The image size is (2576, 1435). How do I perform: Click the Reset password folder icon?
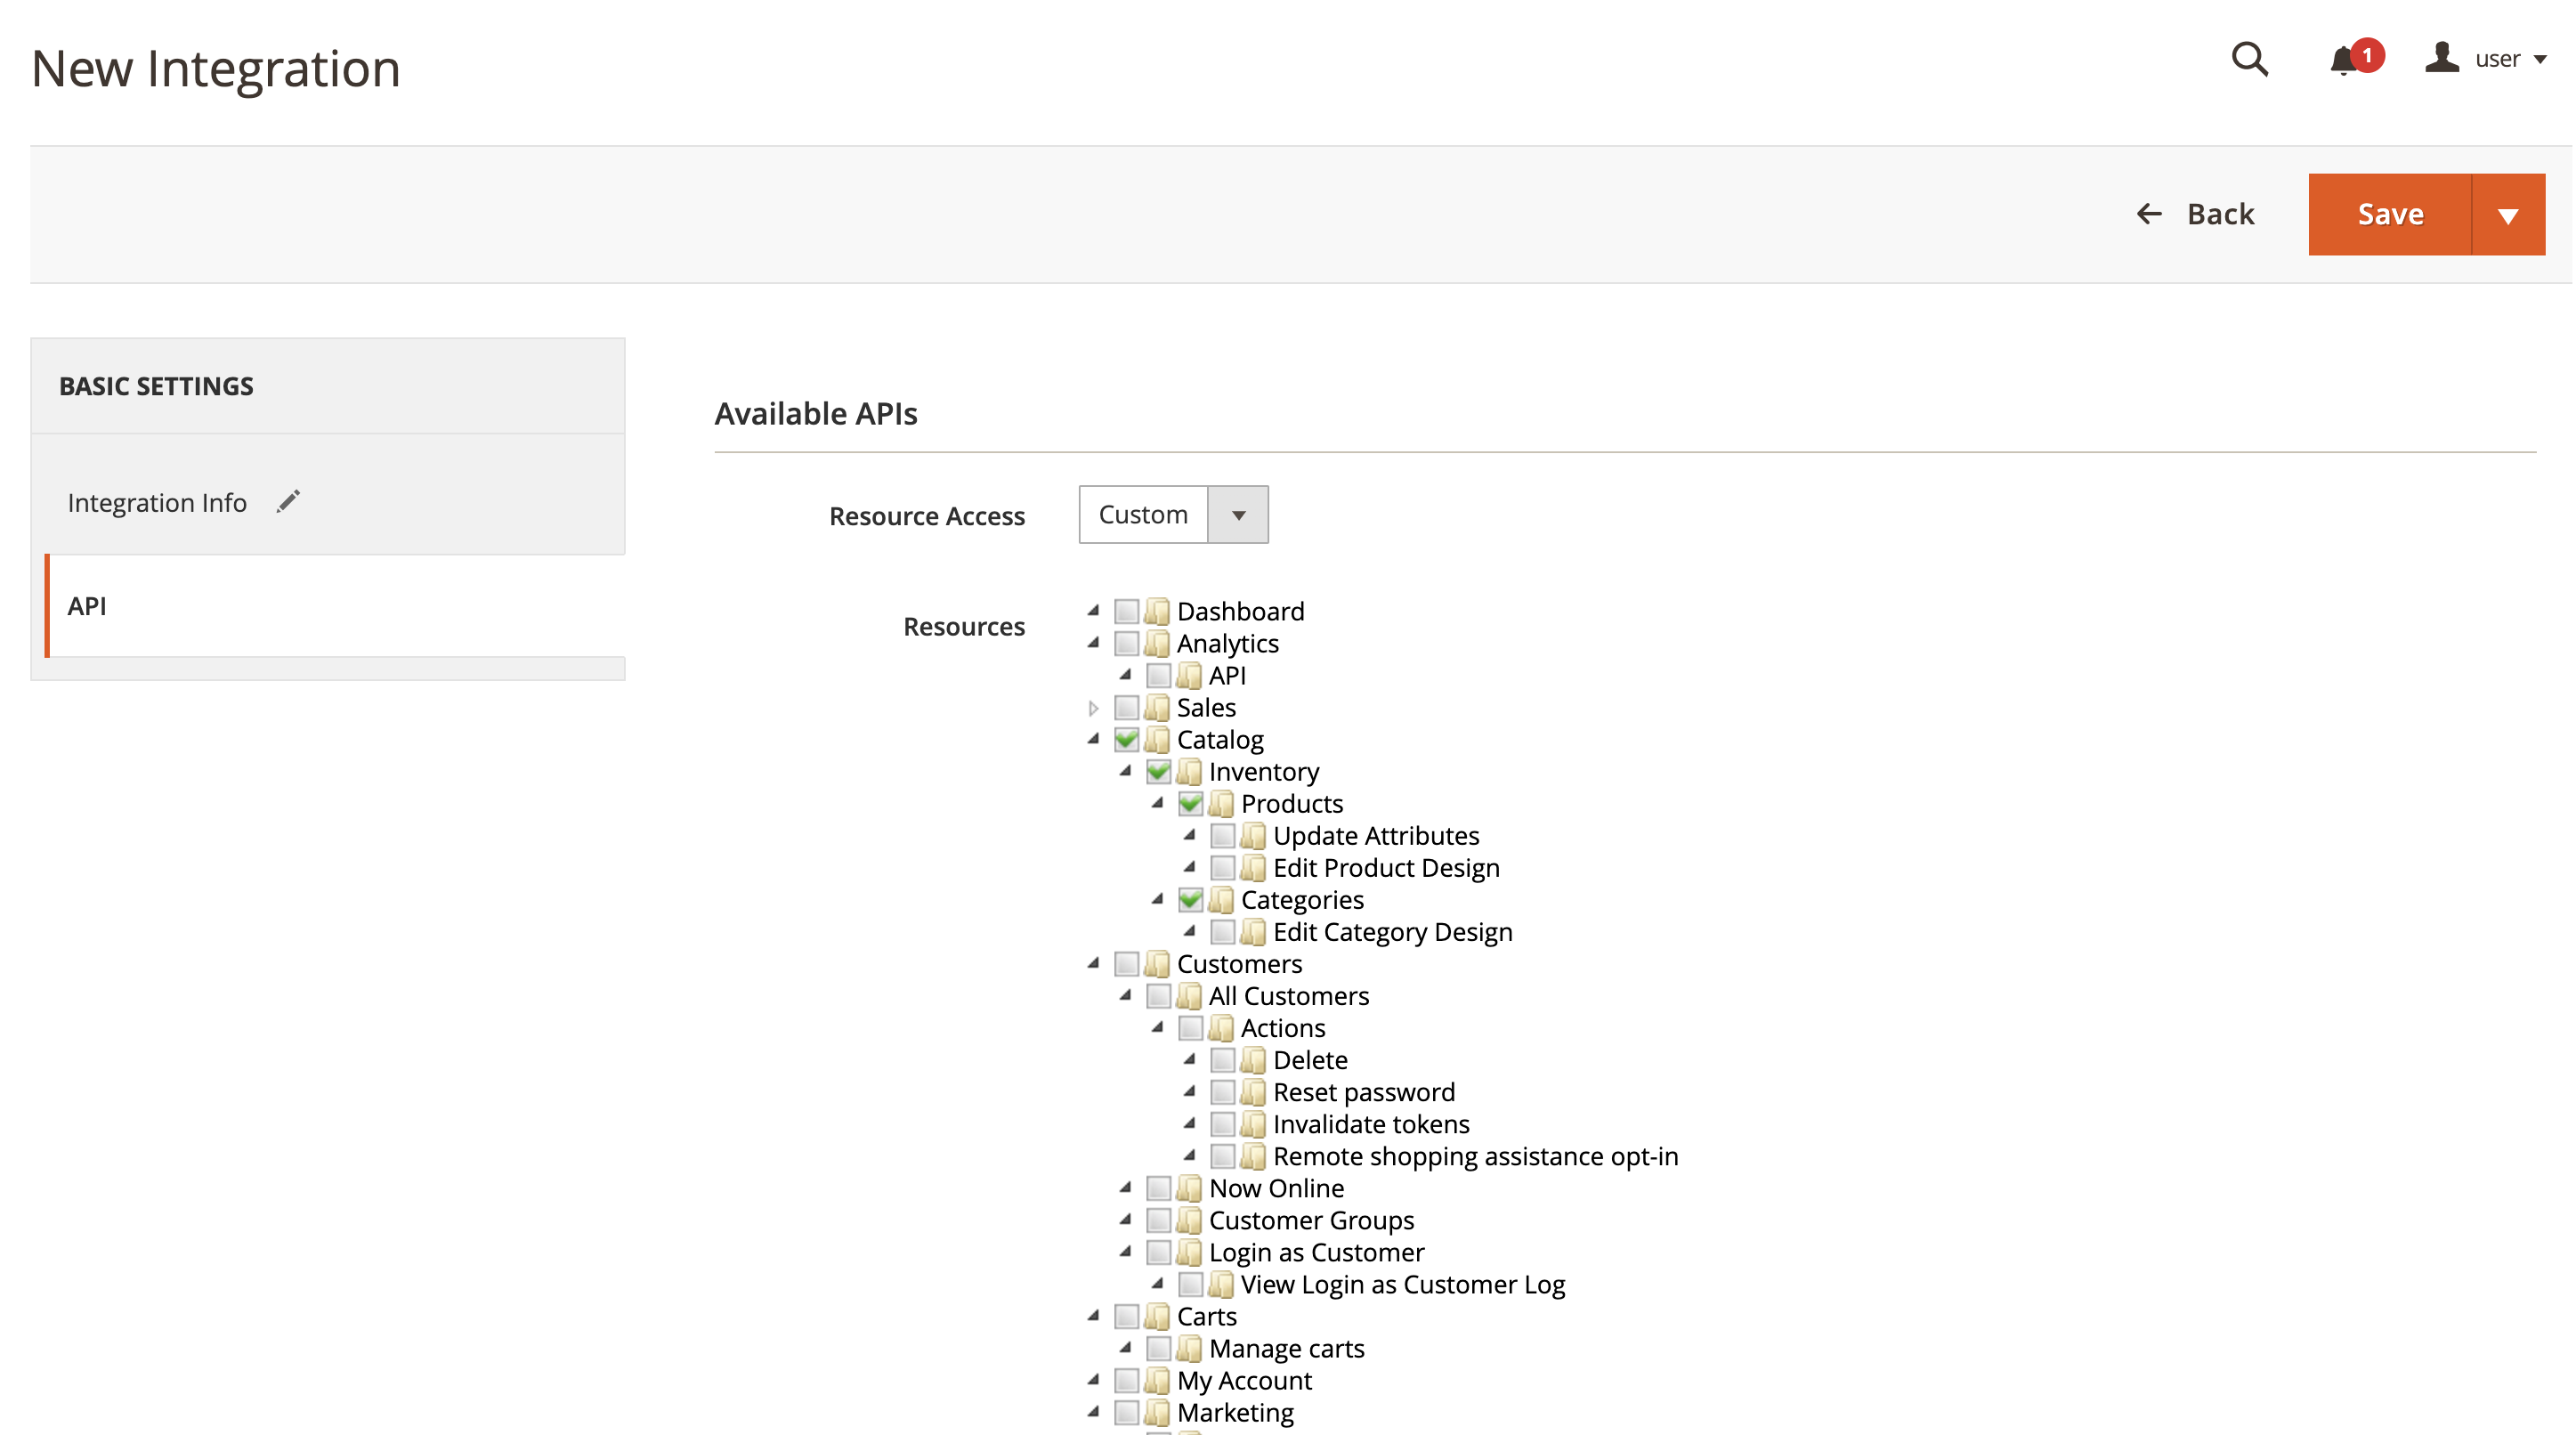(x=1253, y=1092)
